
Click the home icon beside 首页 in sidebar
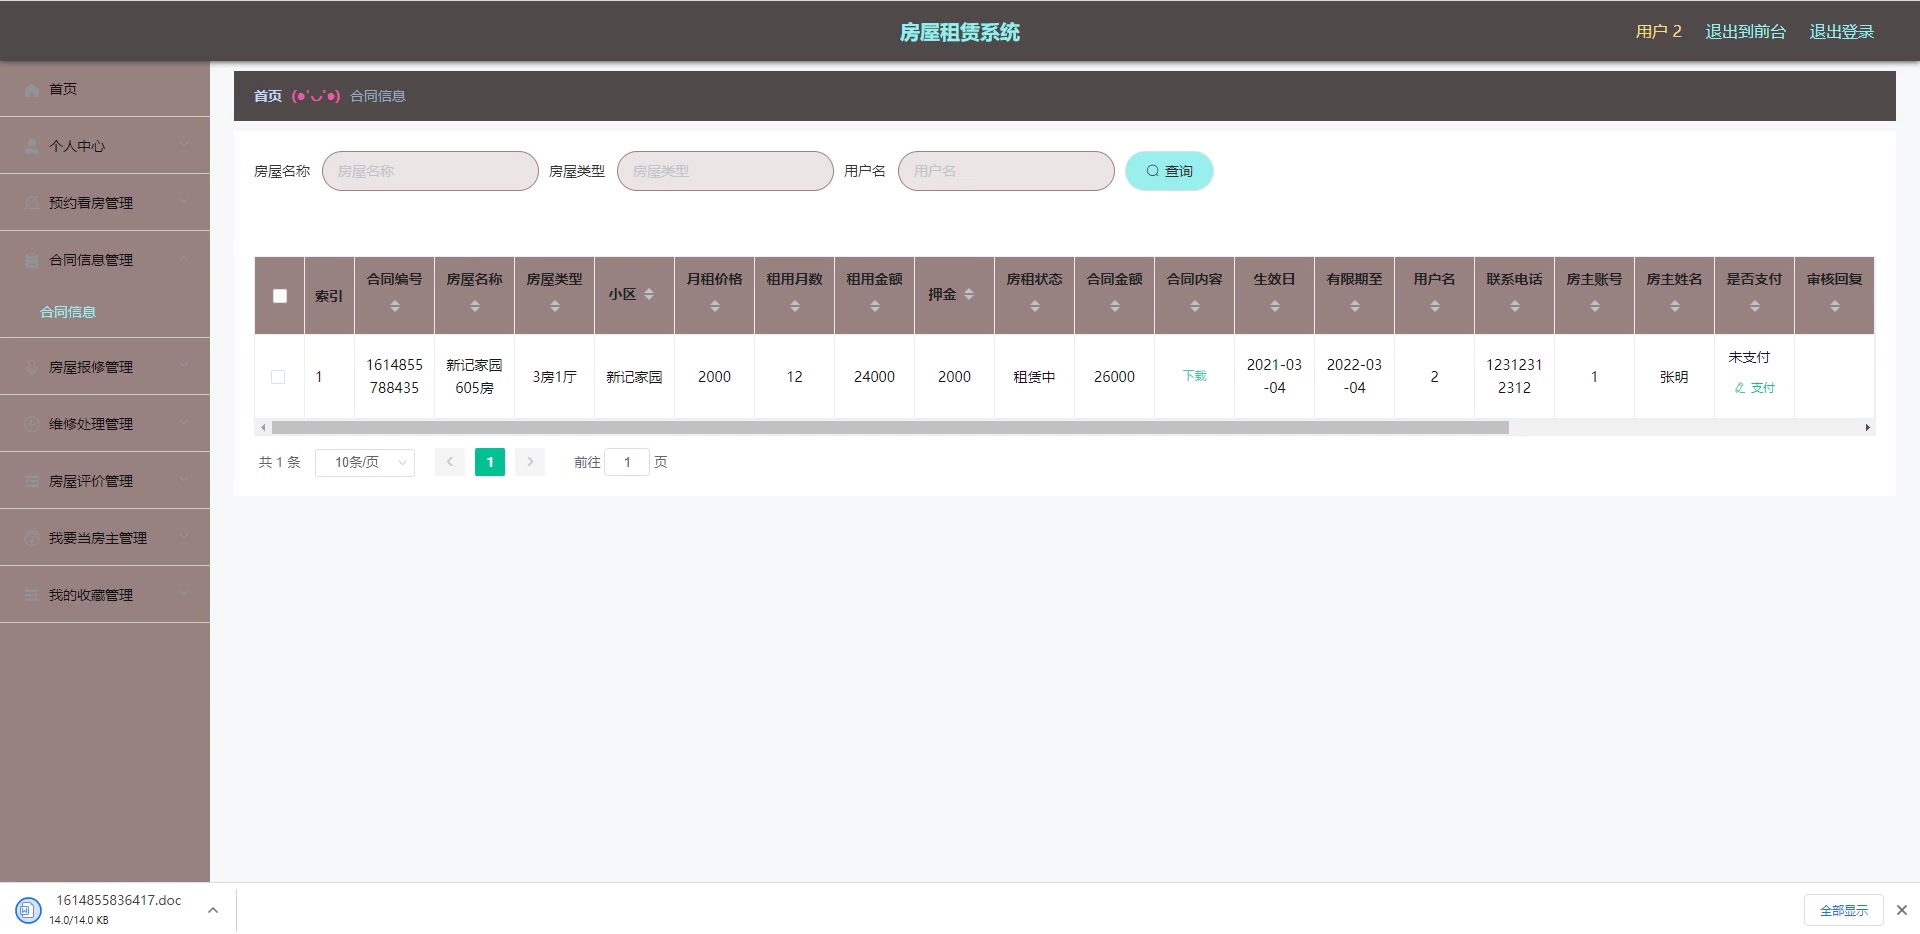tap(32, 89)
